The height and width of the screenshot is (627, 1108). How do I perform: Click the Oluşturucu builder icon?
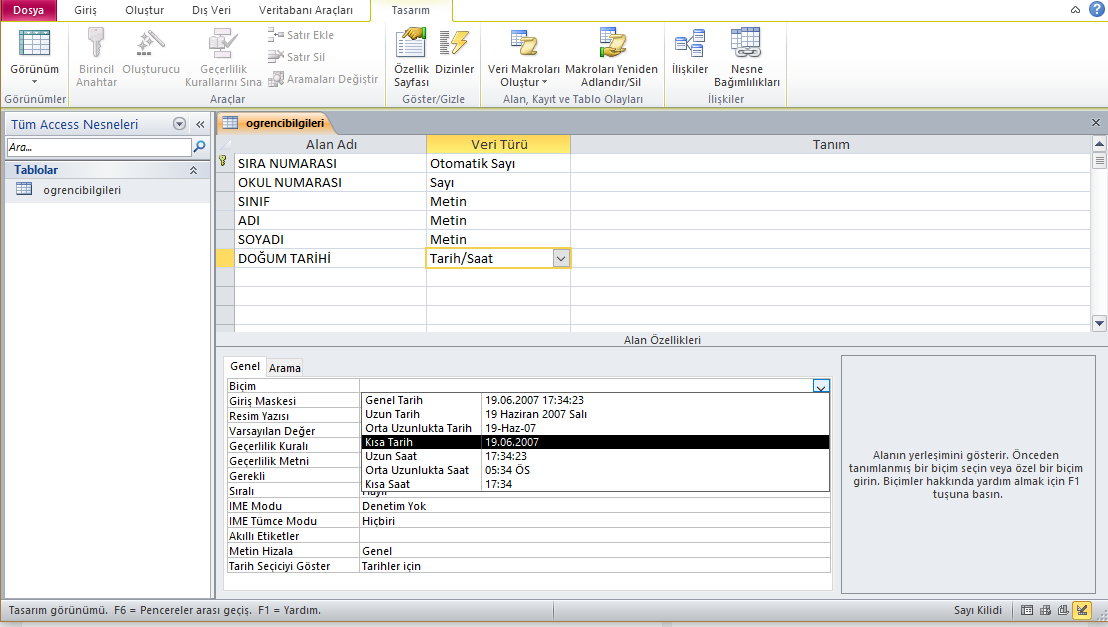(x=151, y=44)
